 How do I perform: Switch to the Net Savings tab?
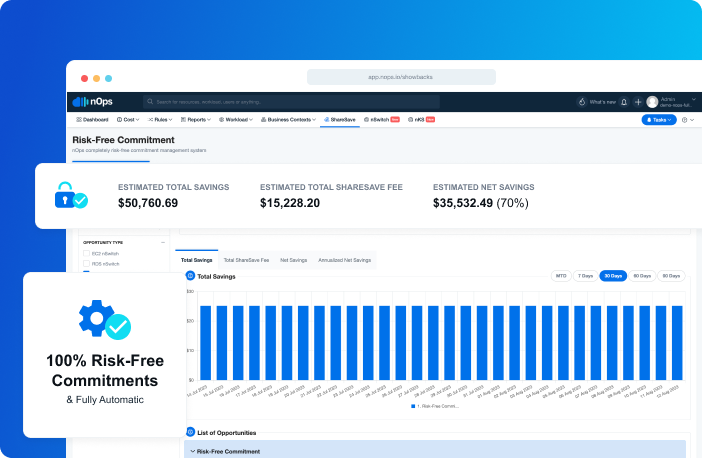coord(294,260)
